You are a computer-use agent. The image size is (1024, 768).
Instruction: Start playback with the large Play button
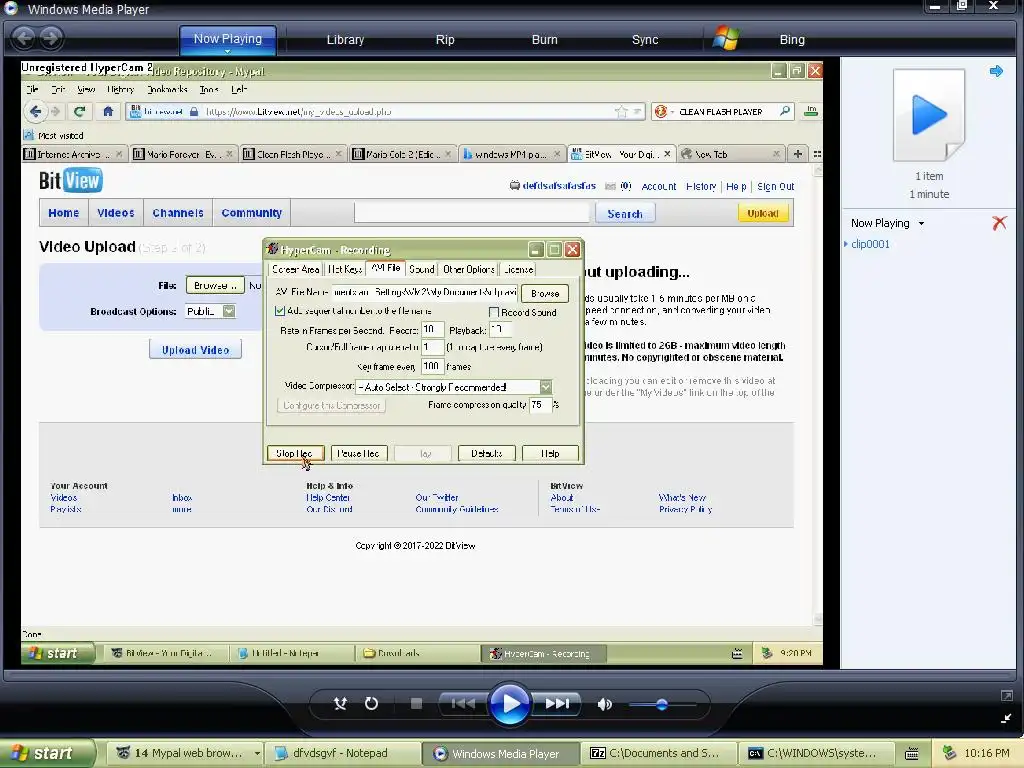tap(509, 704)
